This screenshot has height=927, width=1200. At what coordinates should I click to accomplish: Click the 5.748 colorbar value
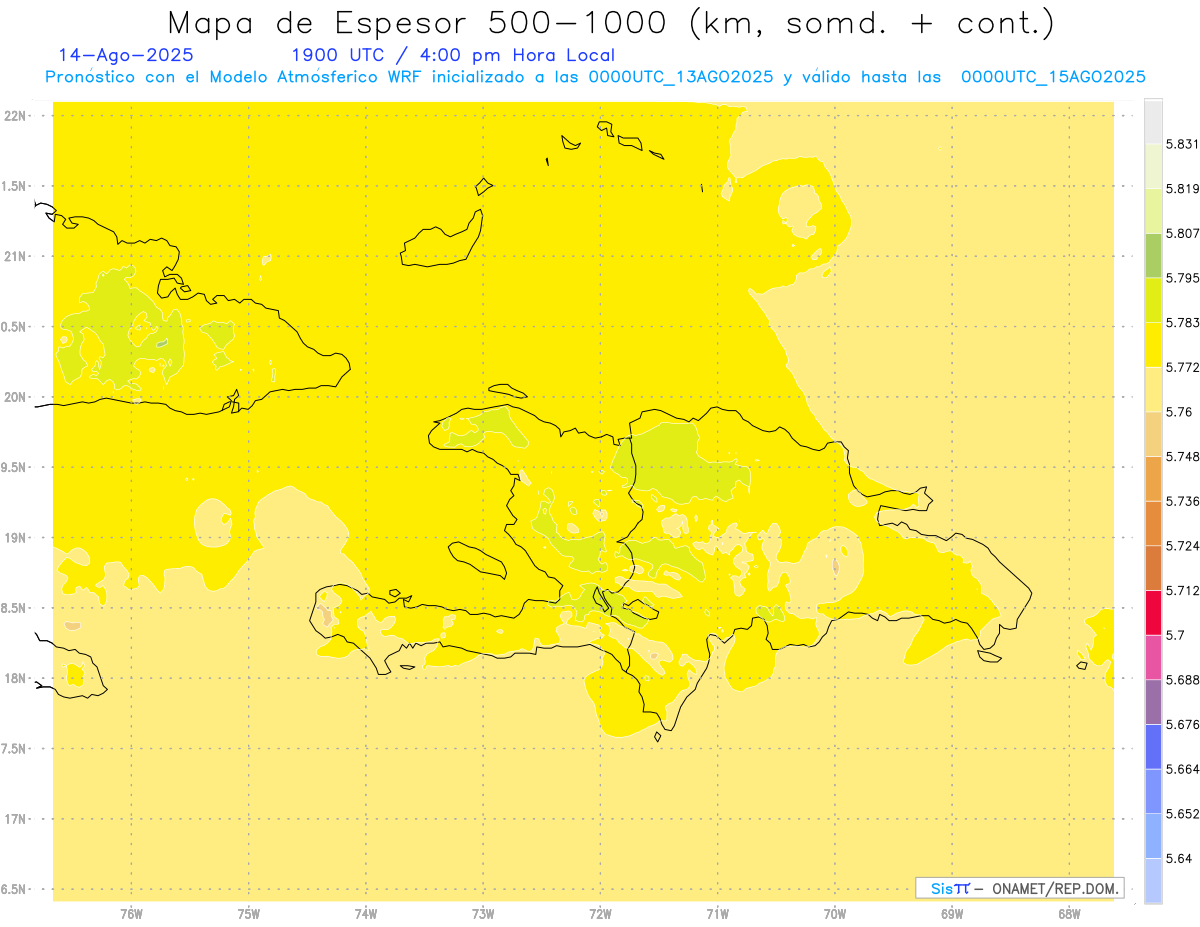tap(1183, 457)
